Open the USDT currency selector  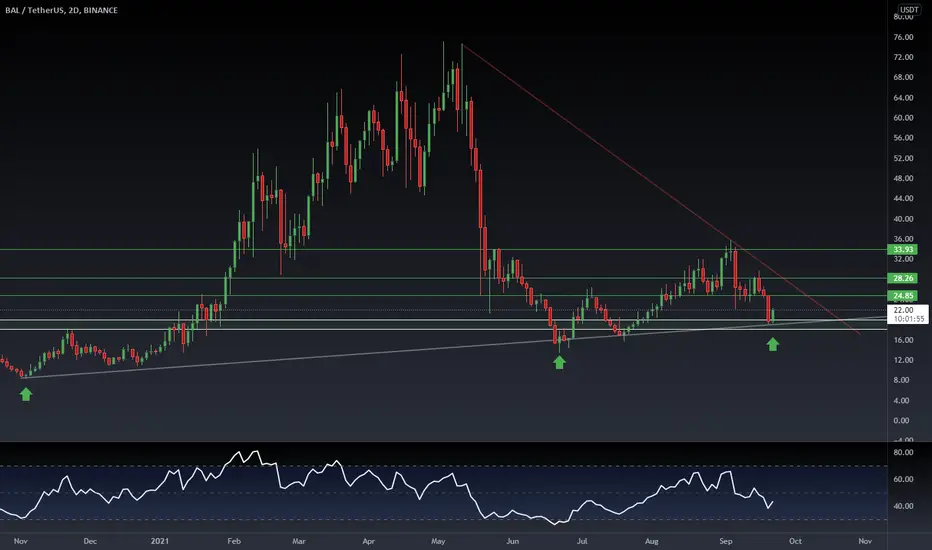coord(909,9)
